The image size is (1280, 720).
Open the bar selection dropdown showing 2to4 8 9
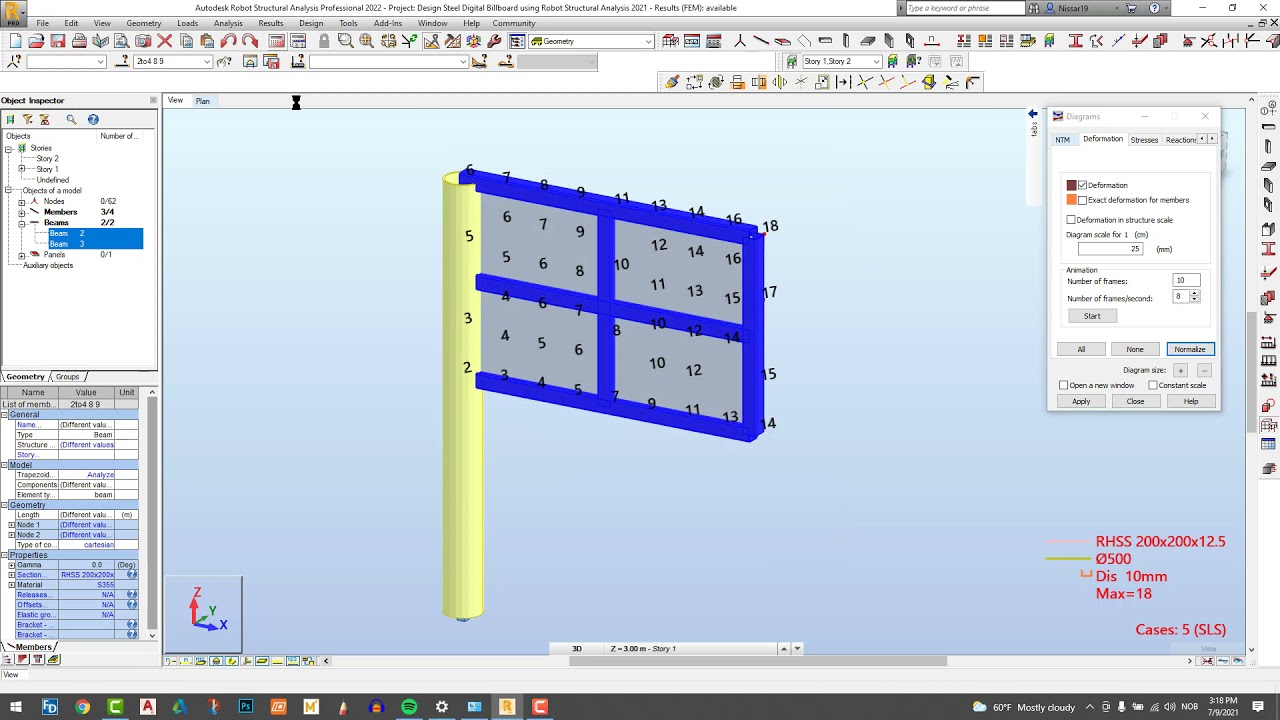pyautogui.click(x=207, y=61)
